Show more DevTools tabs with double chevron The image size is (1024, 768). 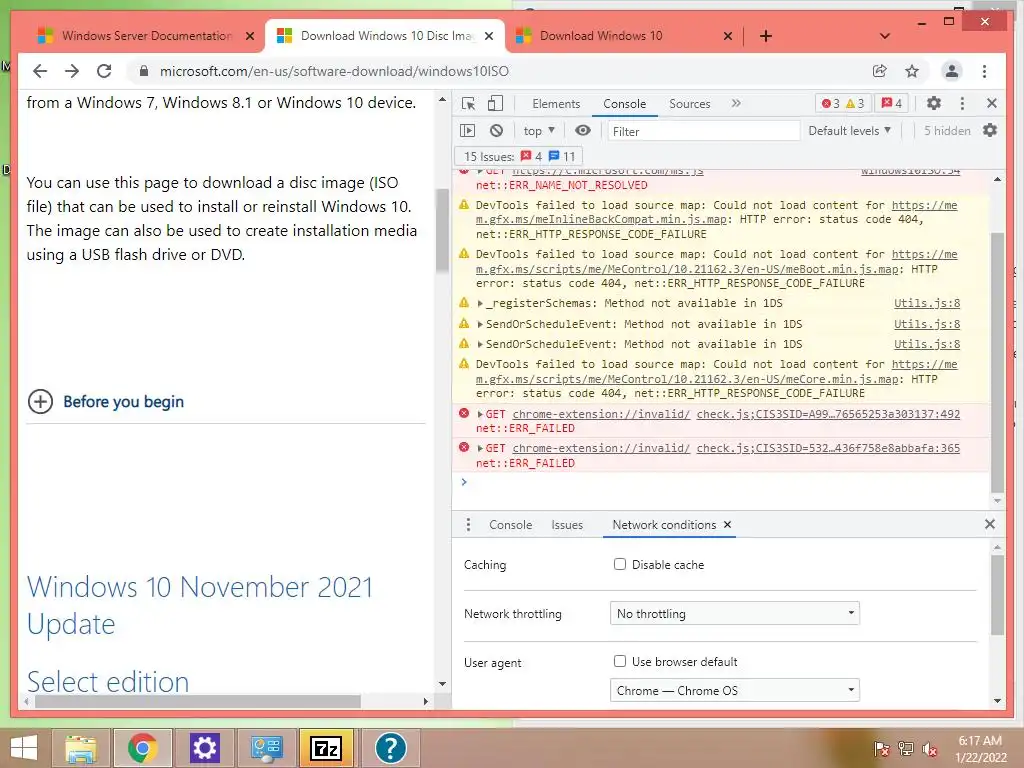click(x=736, y=103)
